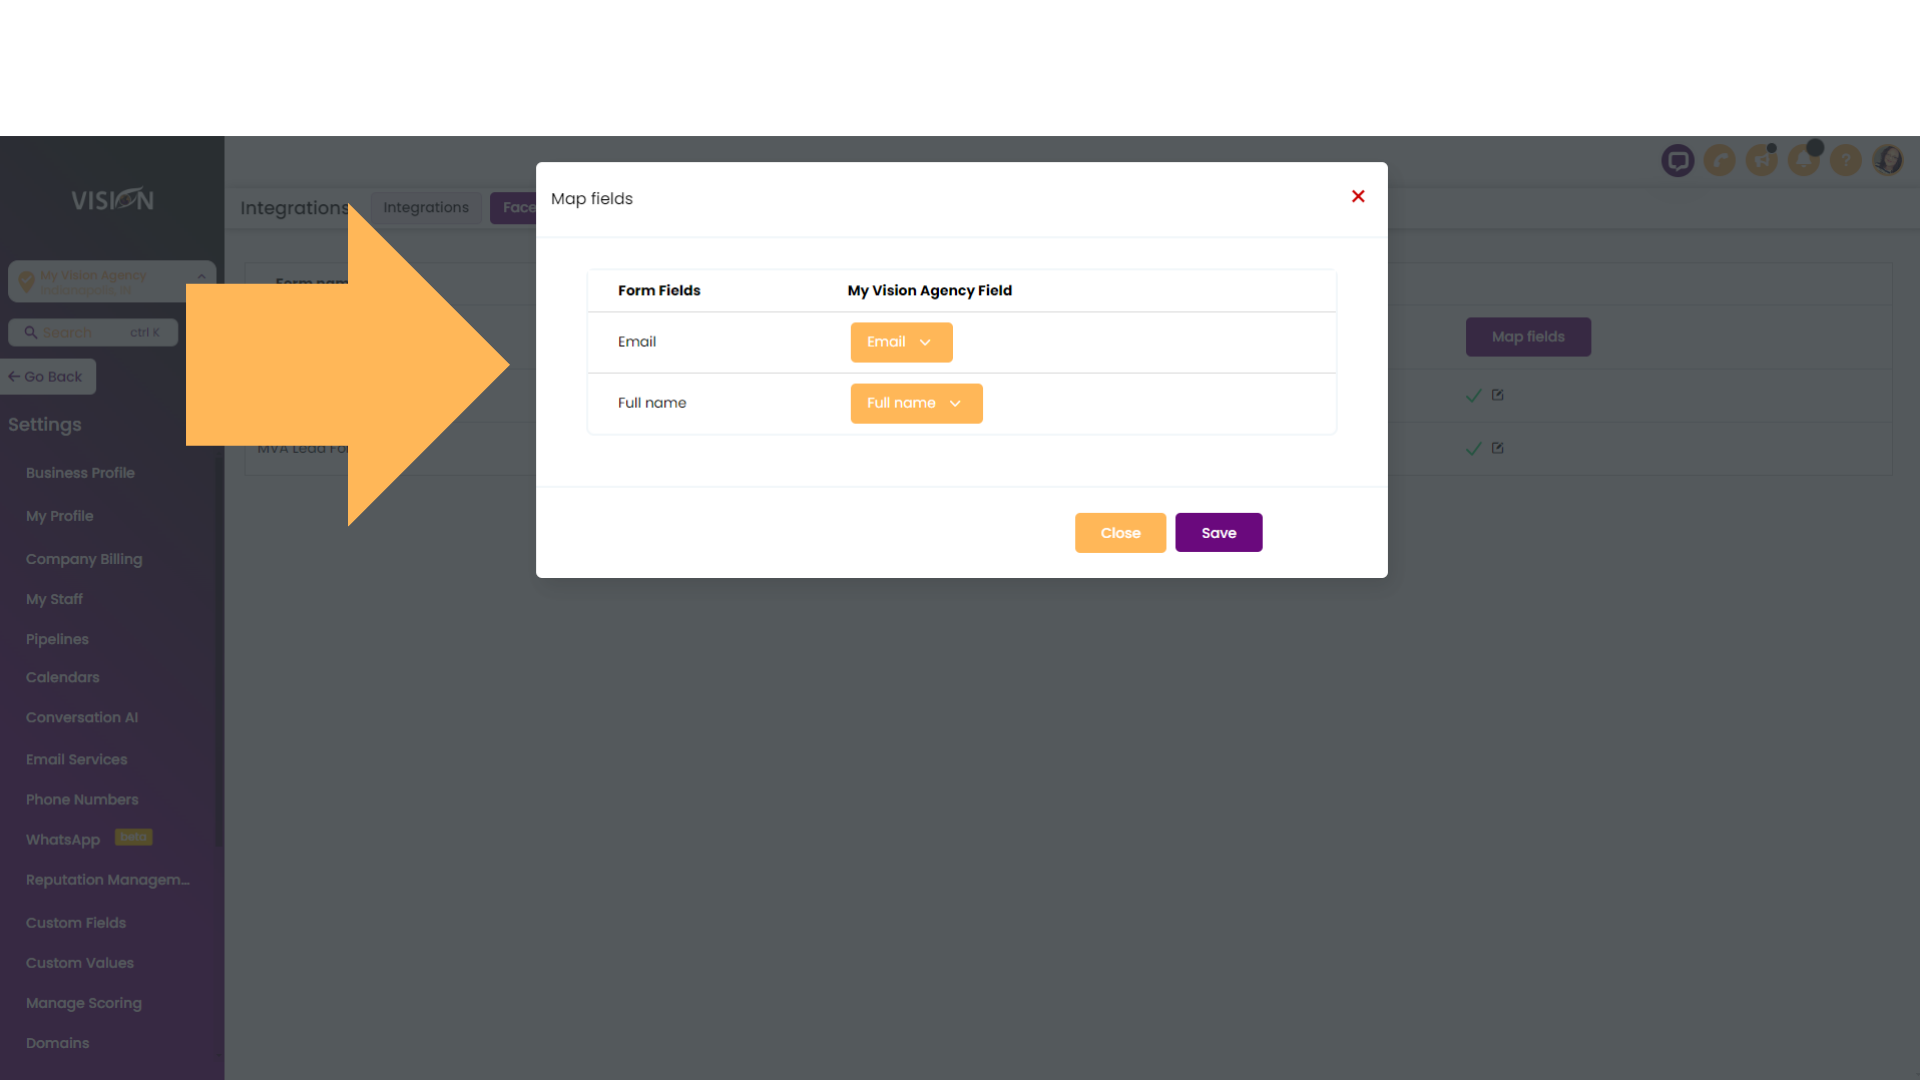The width and height of the screenshot is (1920, 1080).
Task: Open Email Services settings
Action: click(77, 759)
